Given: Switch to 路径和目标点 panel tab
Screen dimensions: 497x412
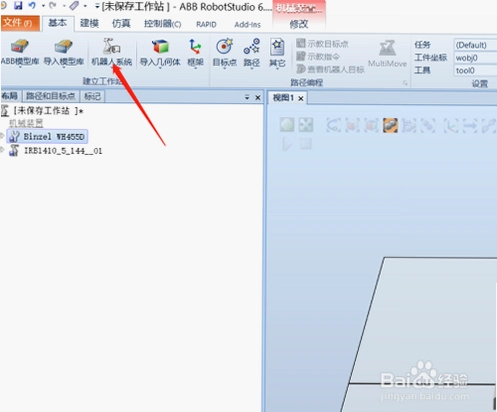Looking at the screenshot, I should 51,96.
